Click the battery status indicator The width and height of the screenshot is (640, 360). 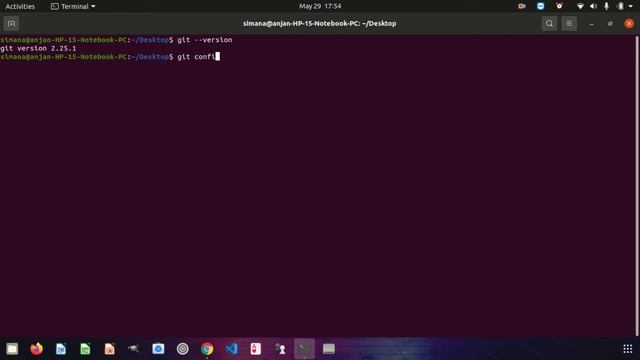pyautogui.click(x=620, y=6)
